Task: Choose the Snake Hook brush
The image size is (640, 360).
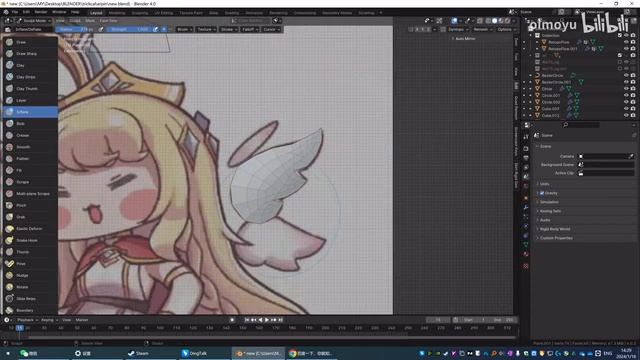Action: point(31,240)
